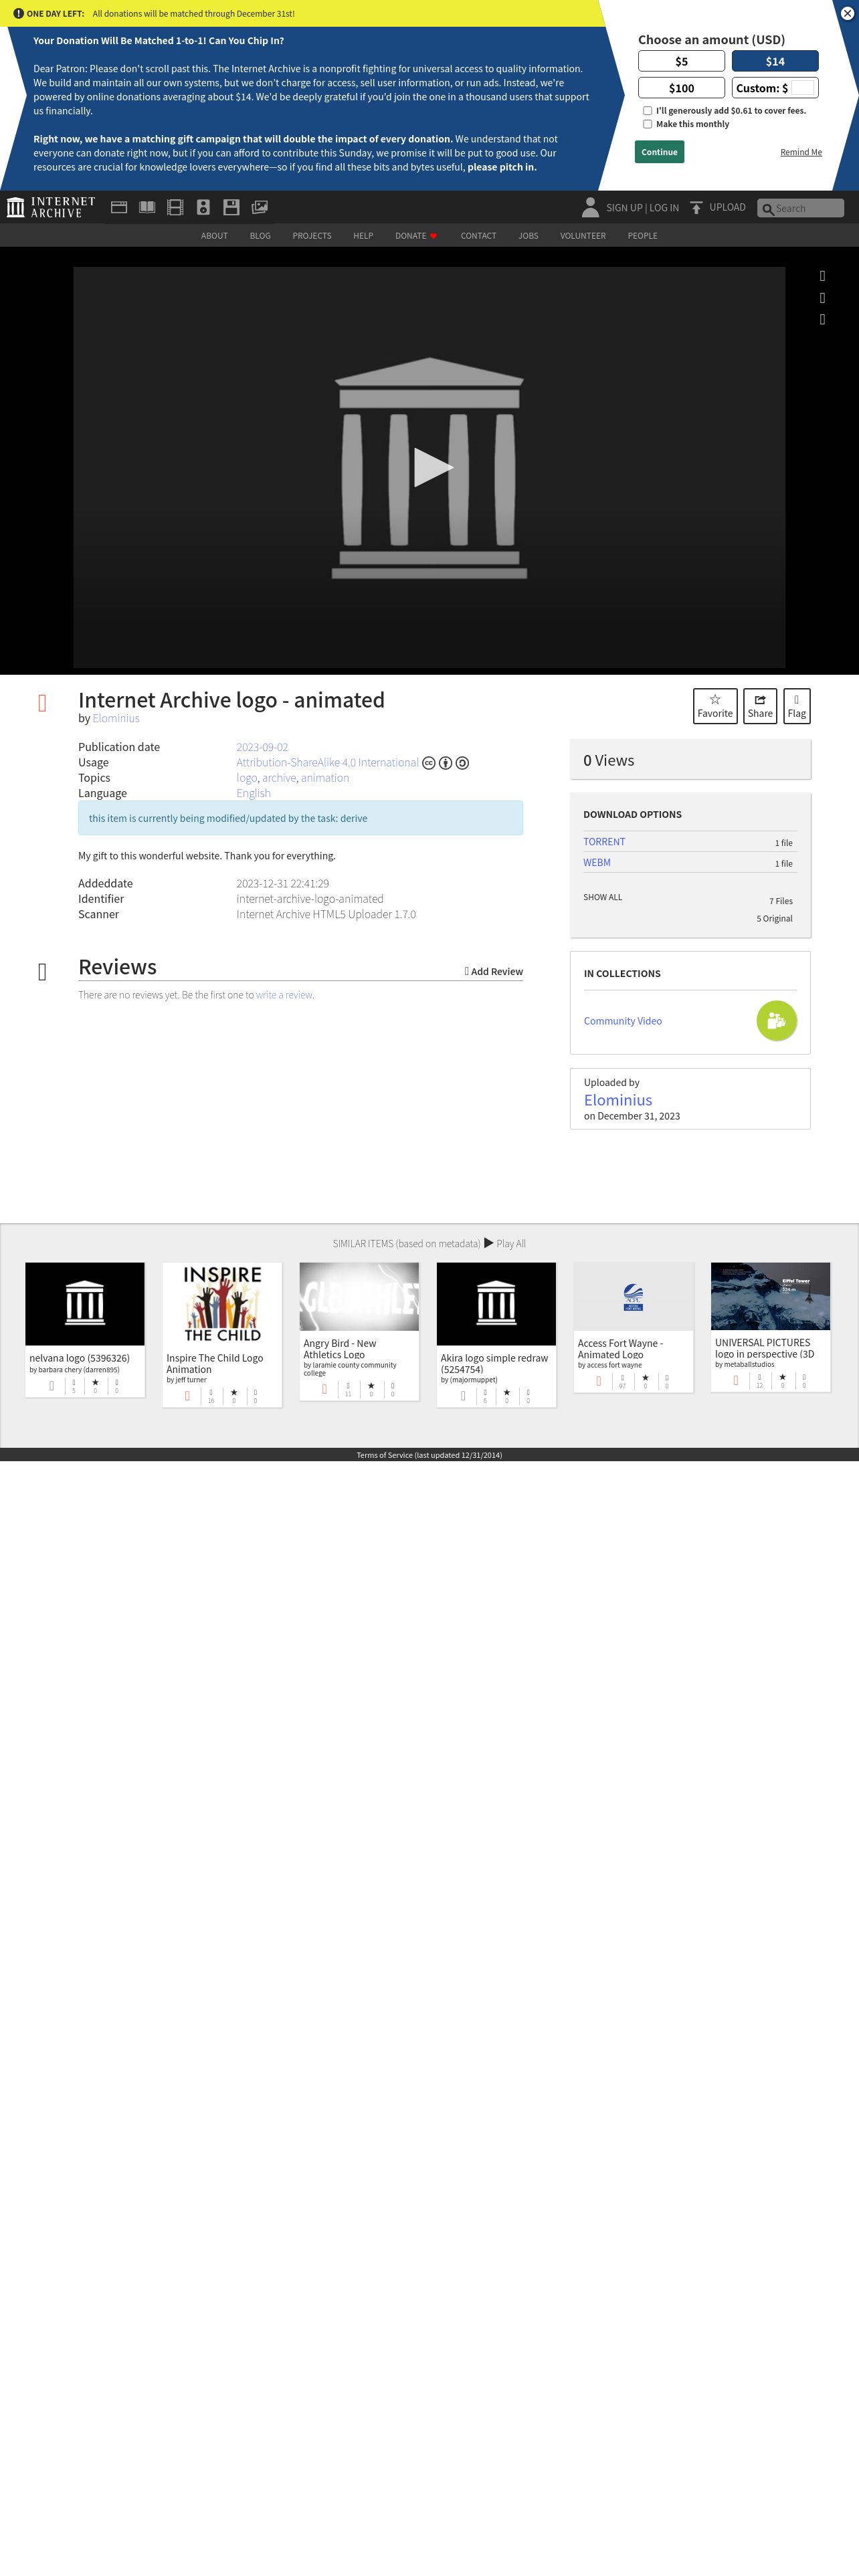This screenshot has height=2576, width=859.
Task: Click the English language link
Action: click(253, 793)
